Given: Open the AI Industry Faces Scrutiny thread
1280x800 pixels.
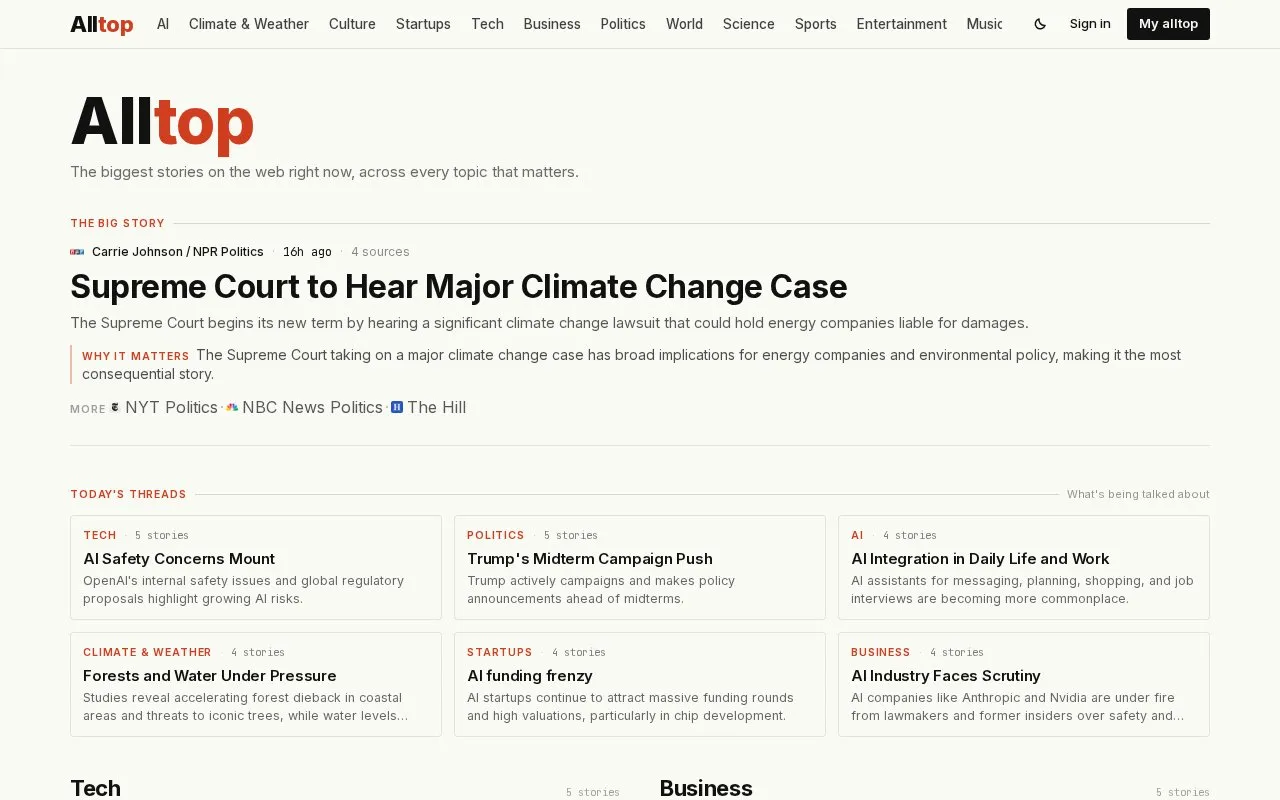Looking at the screenshot, I should [1024, 684].
